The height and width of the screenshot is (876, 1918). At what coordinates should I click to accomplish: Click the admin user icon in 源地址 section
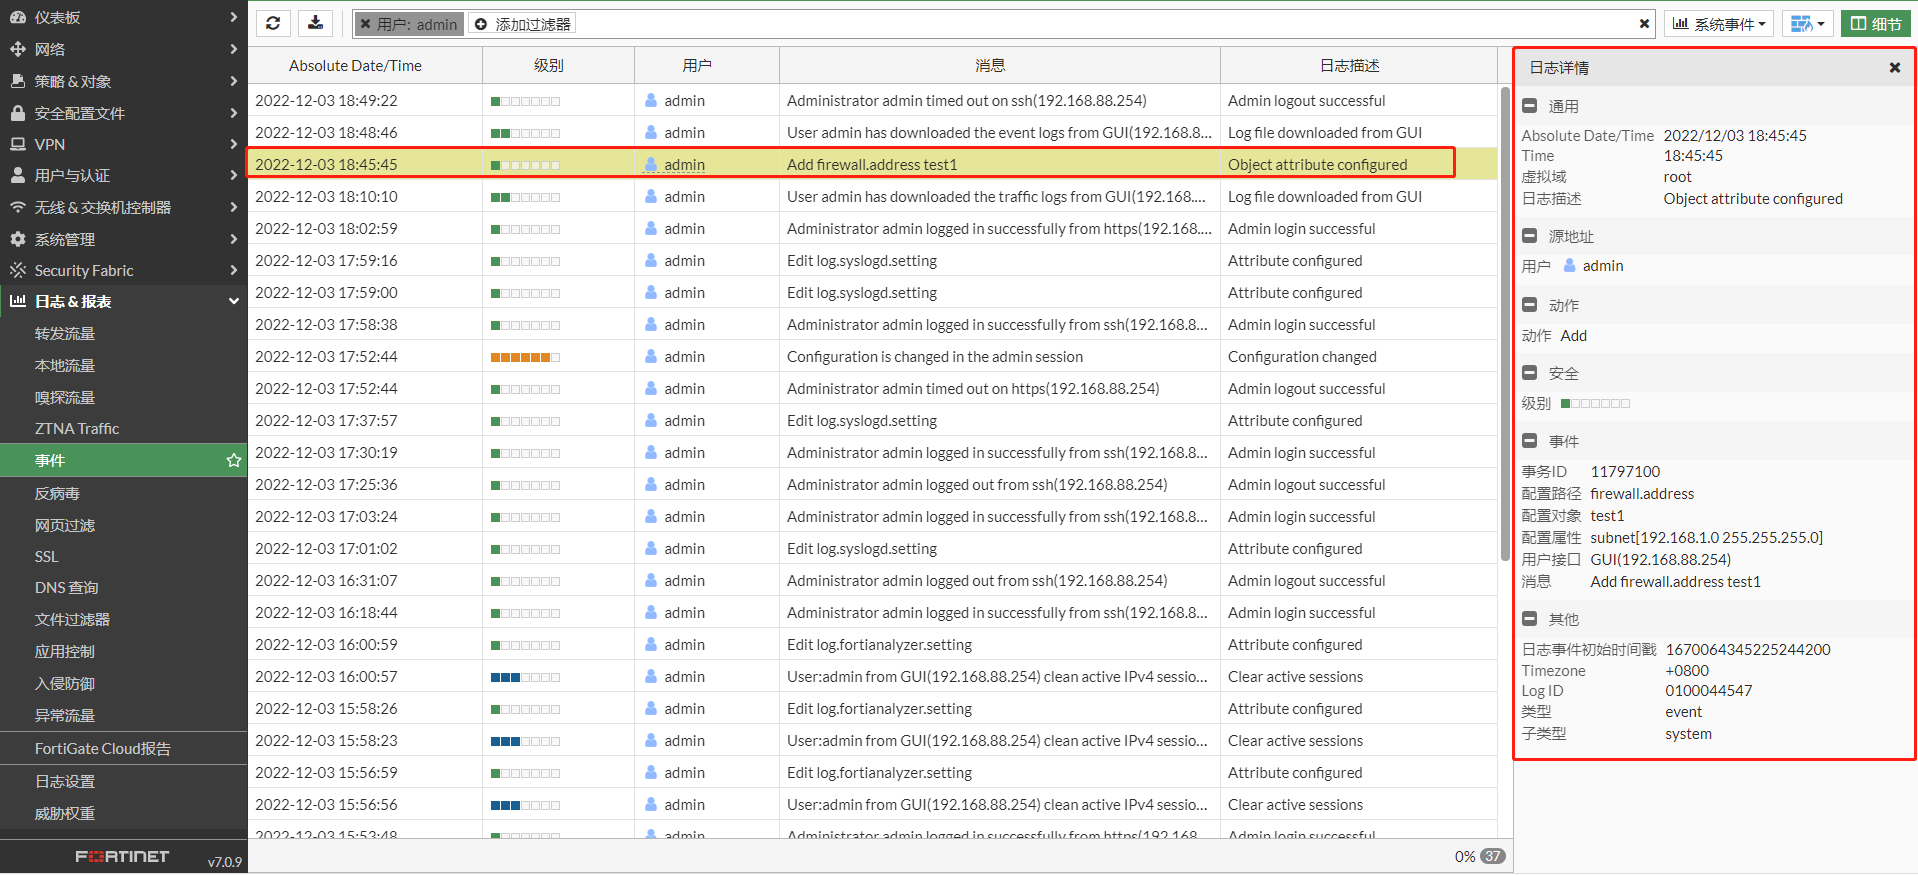[x=1570, y=266]
